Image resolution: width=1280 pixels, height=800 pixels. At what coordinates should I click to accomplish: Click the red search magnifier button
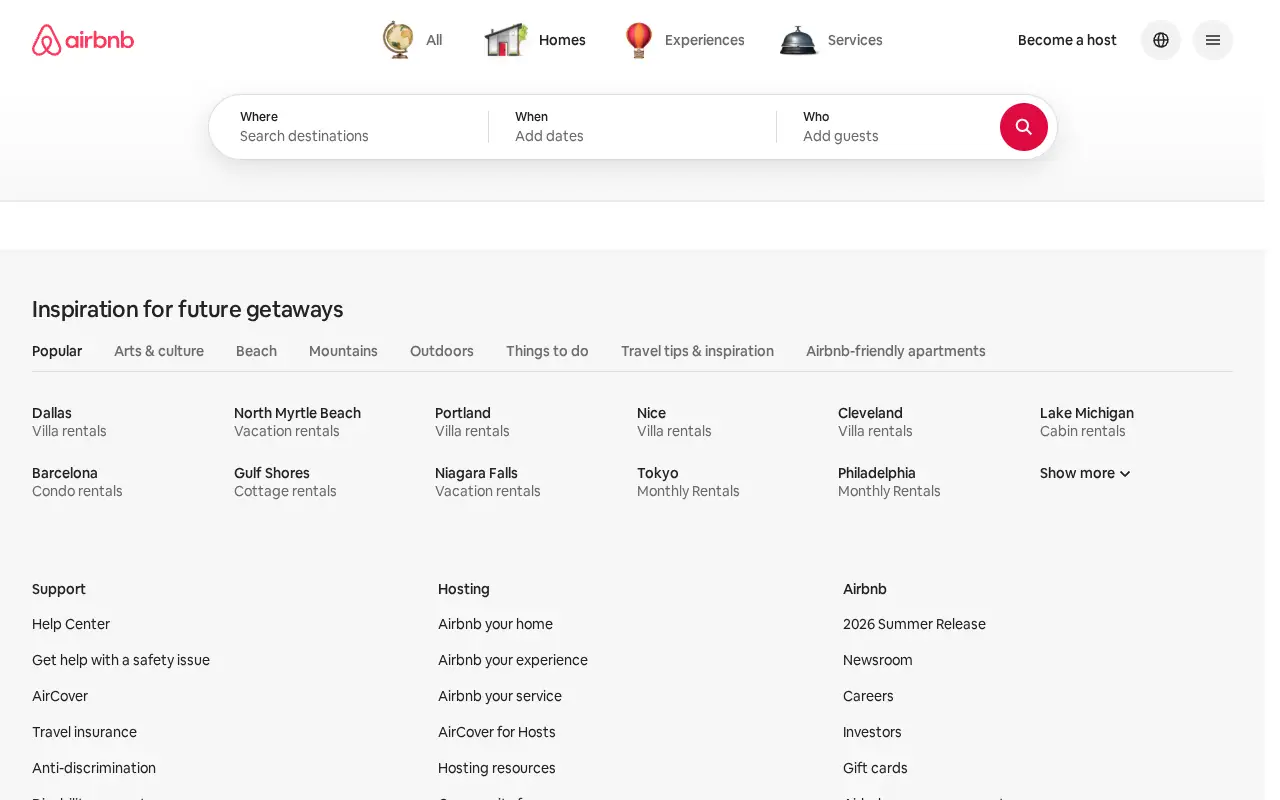point(1024,127)
